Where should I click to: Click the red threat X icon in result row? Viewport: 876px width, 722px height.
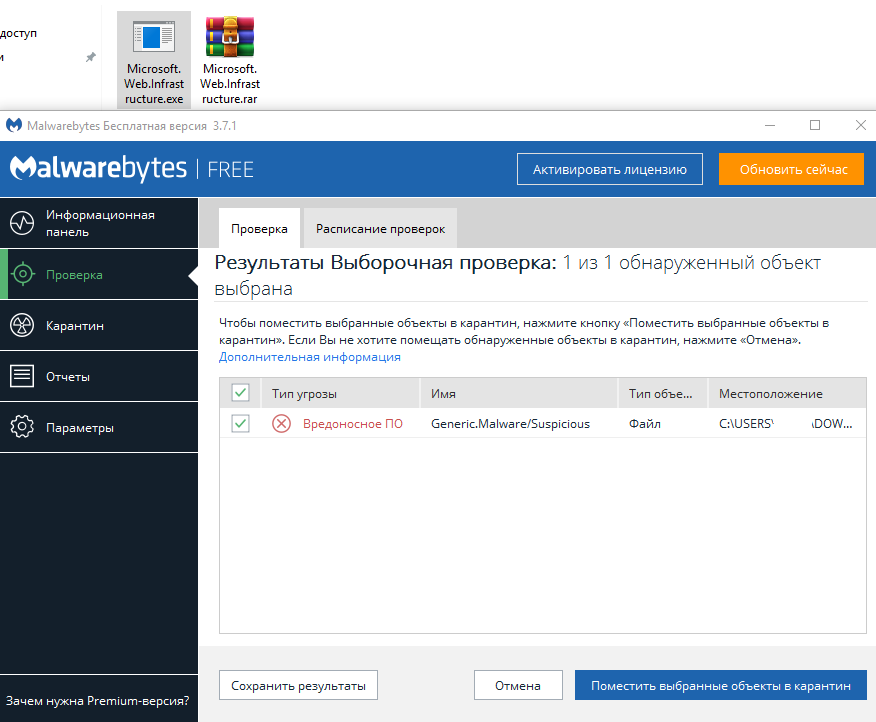click(x=281, y=424)
